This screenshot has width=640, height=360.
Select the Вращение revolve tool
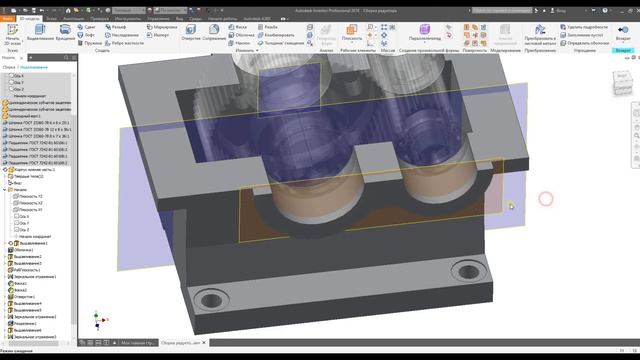click(65, 33)
